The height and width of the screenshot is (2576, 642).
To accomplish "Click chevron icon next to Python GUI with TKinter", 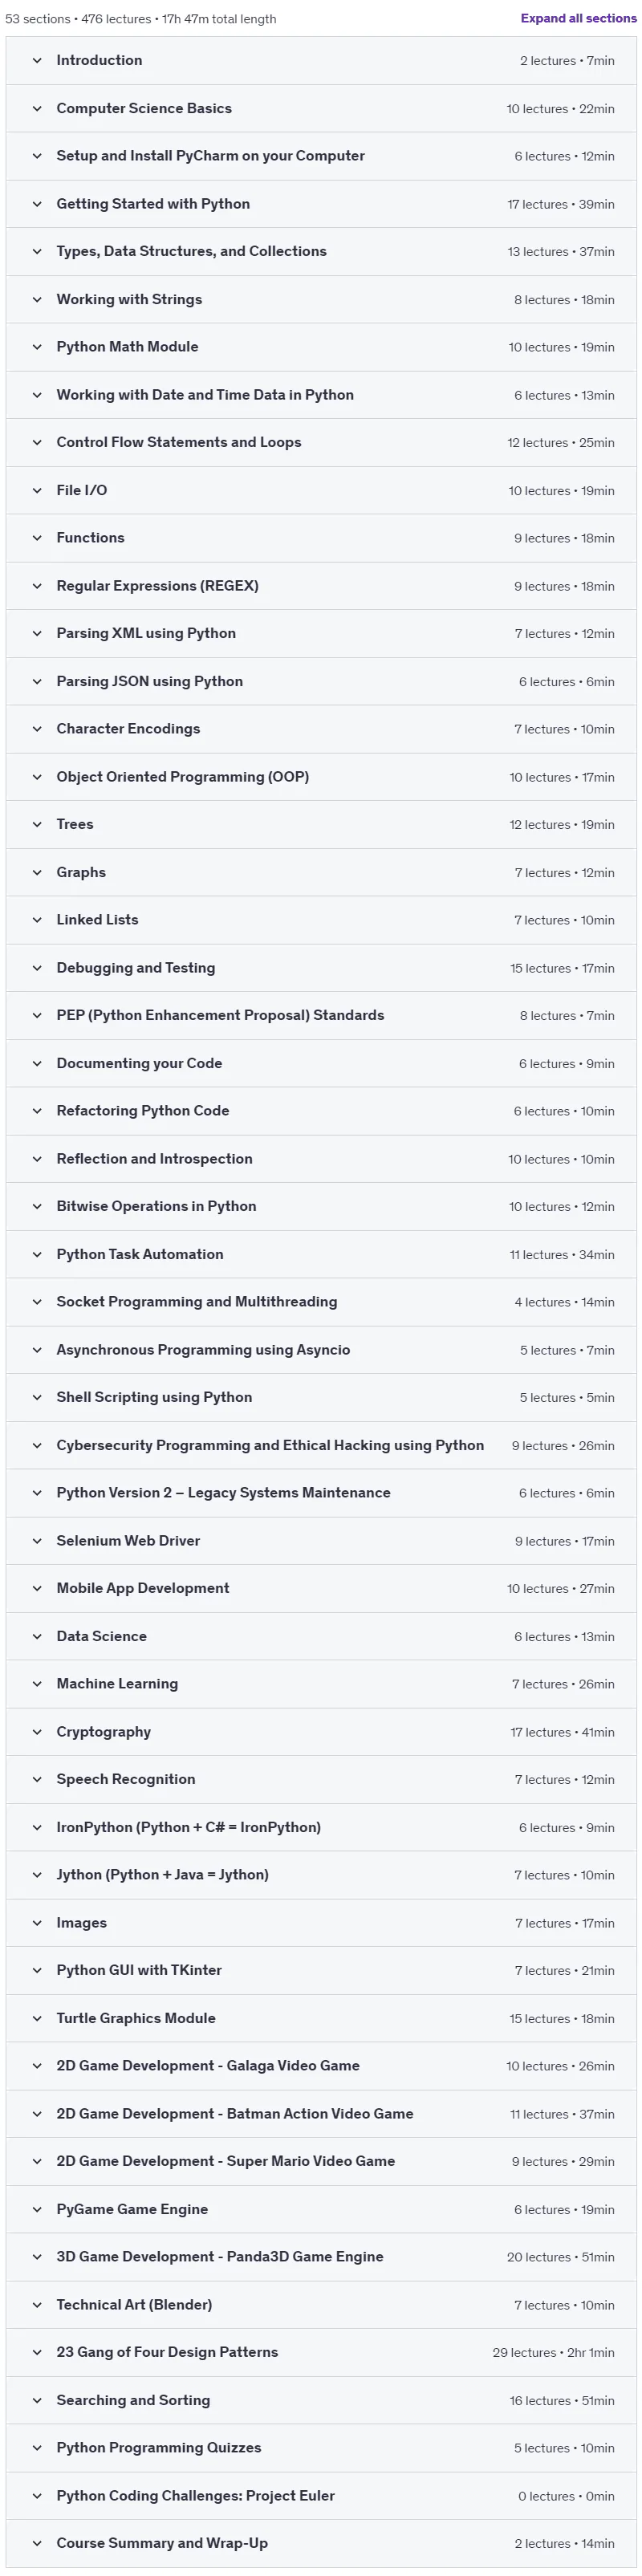I will 37,1970.
